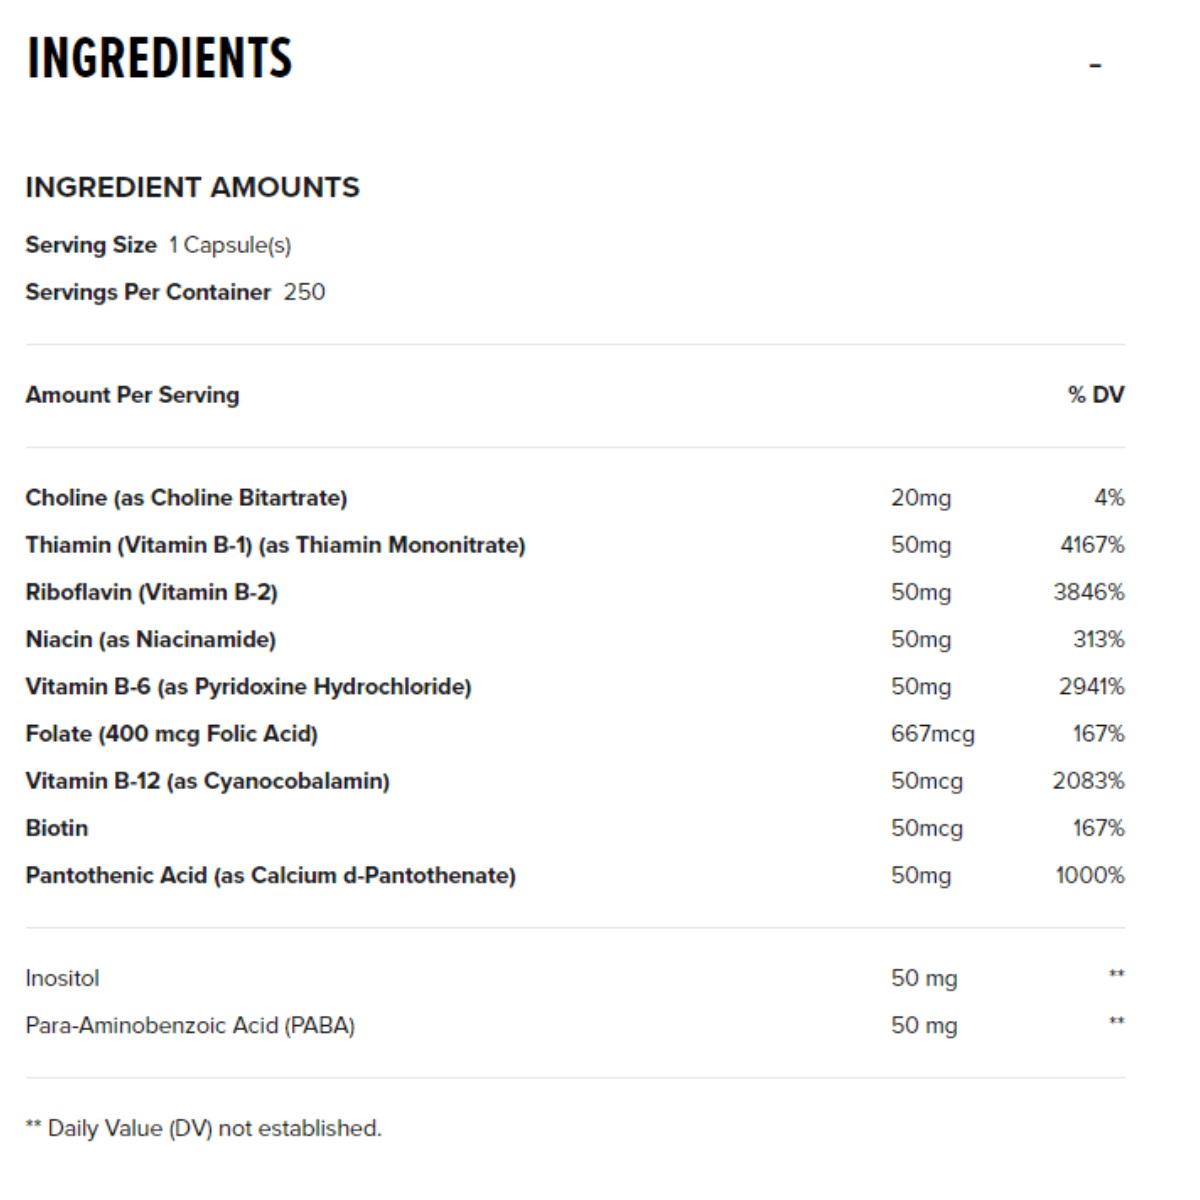
Task: Click Pantothenic Acid (as Calcium d-Pantothenate)
Action: (x=270, y=875)
